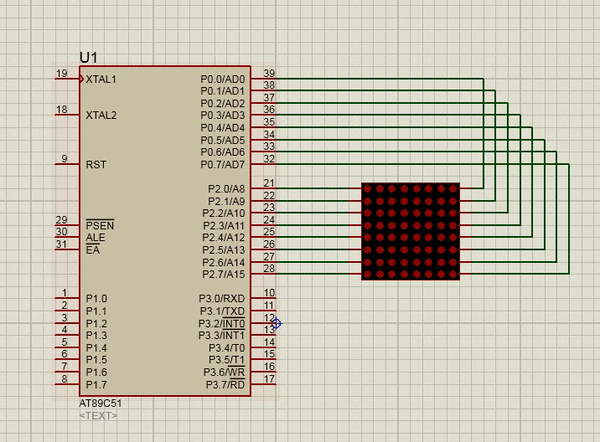The height and width of the screenshot is (442, 600).
Task: Click the P1.7 pin label
Action: [96, 385]
